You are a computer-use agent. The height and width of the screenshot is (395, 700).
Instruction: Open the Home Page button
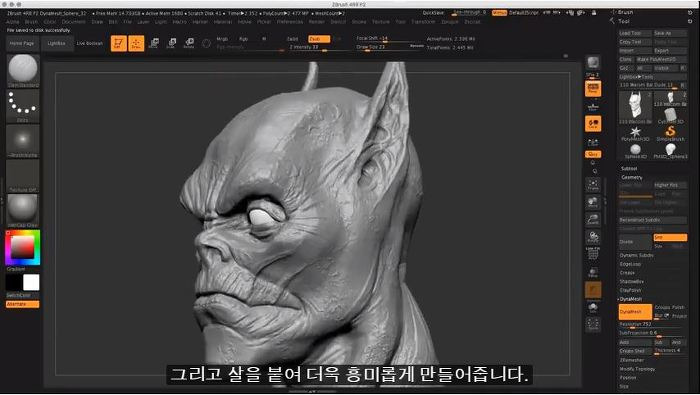tap(22, 43)
